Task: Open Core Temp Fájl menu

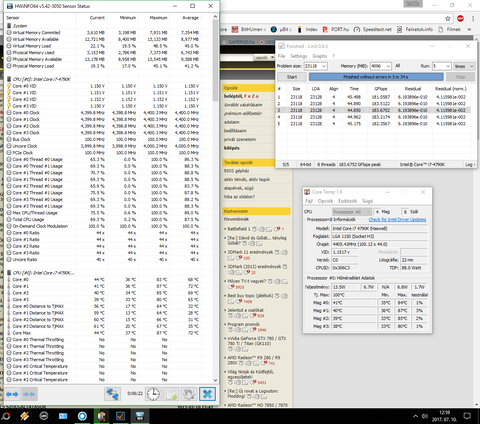Action: click(309, 201)
